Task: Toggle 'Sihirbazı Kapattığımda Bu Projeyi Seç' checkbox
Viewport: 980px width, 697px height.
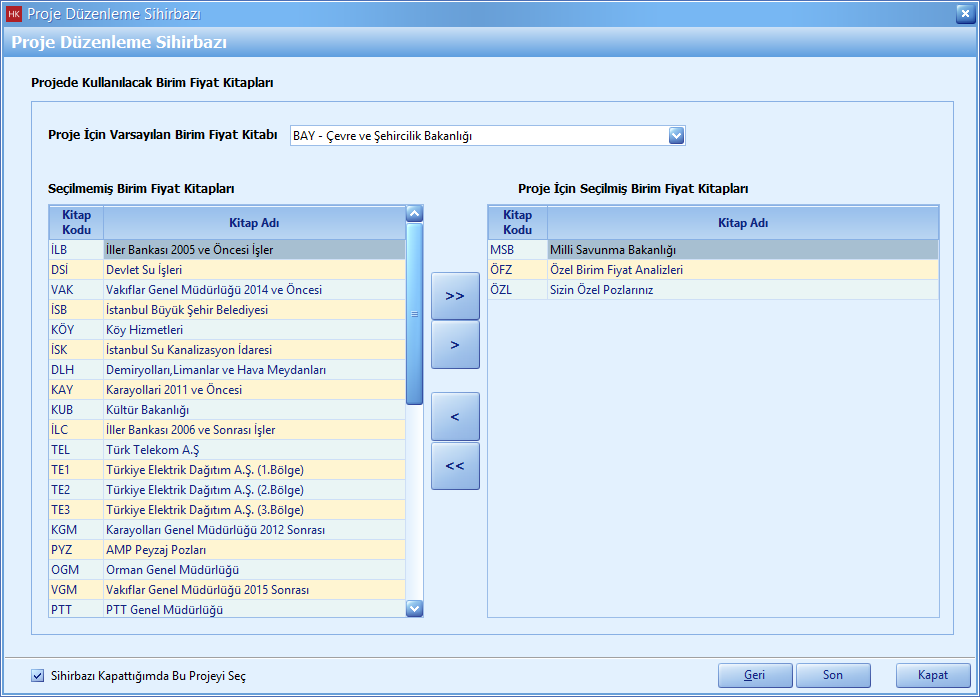Action: (x=38, y=675)
